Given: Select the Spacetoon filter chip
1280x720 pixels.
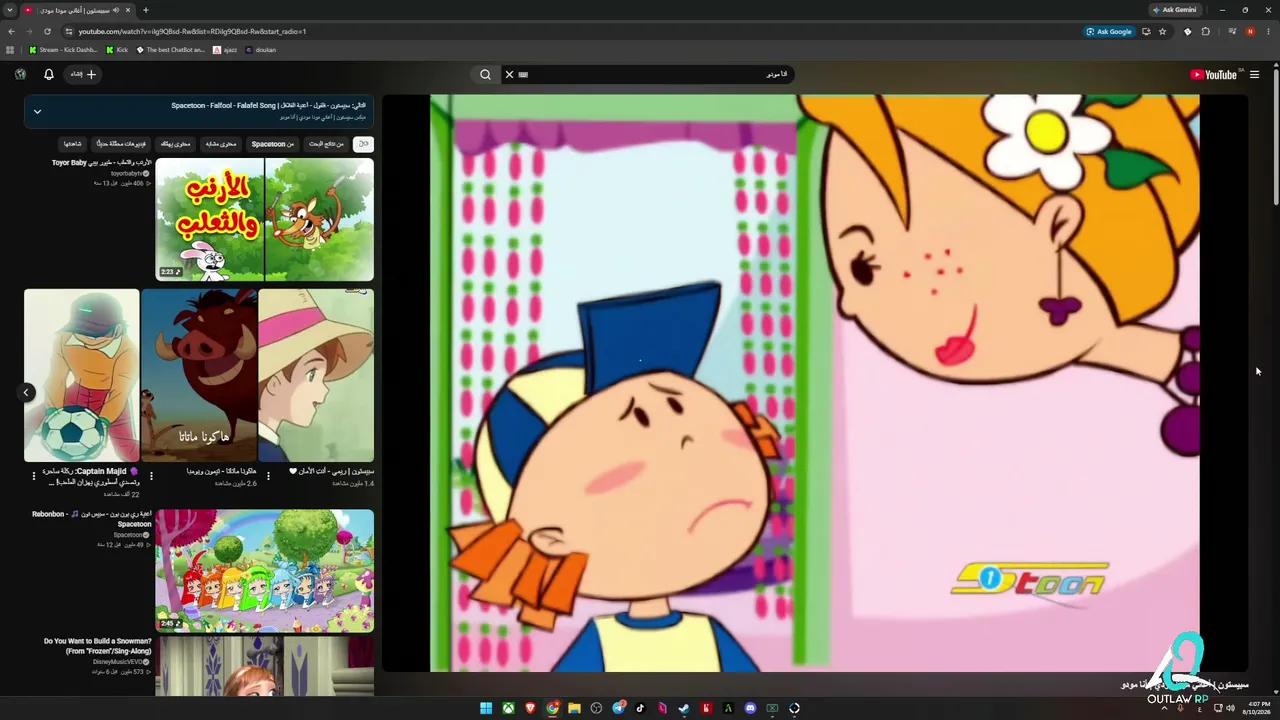Looking at the screenshot, I should pos(272,144).
